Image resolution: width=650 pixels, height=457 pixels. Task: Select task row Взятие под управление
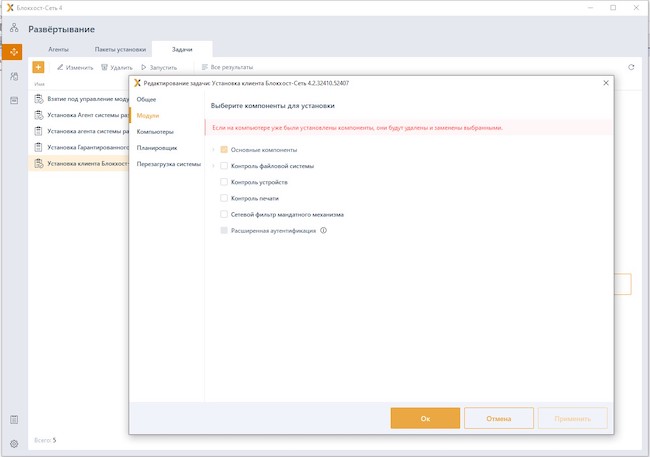(x=79, y=99)
